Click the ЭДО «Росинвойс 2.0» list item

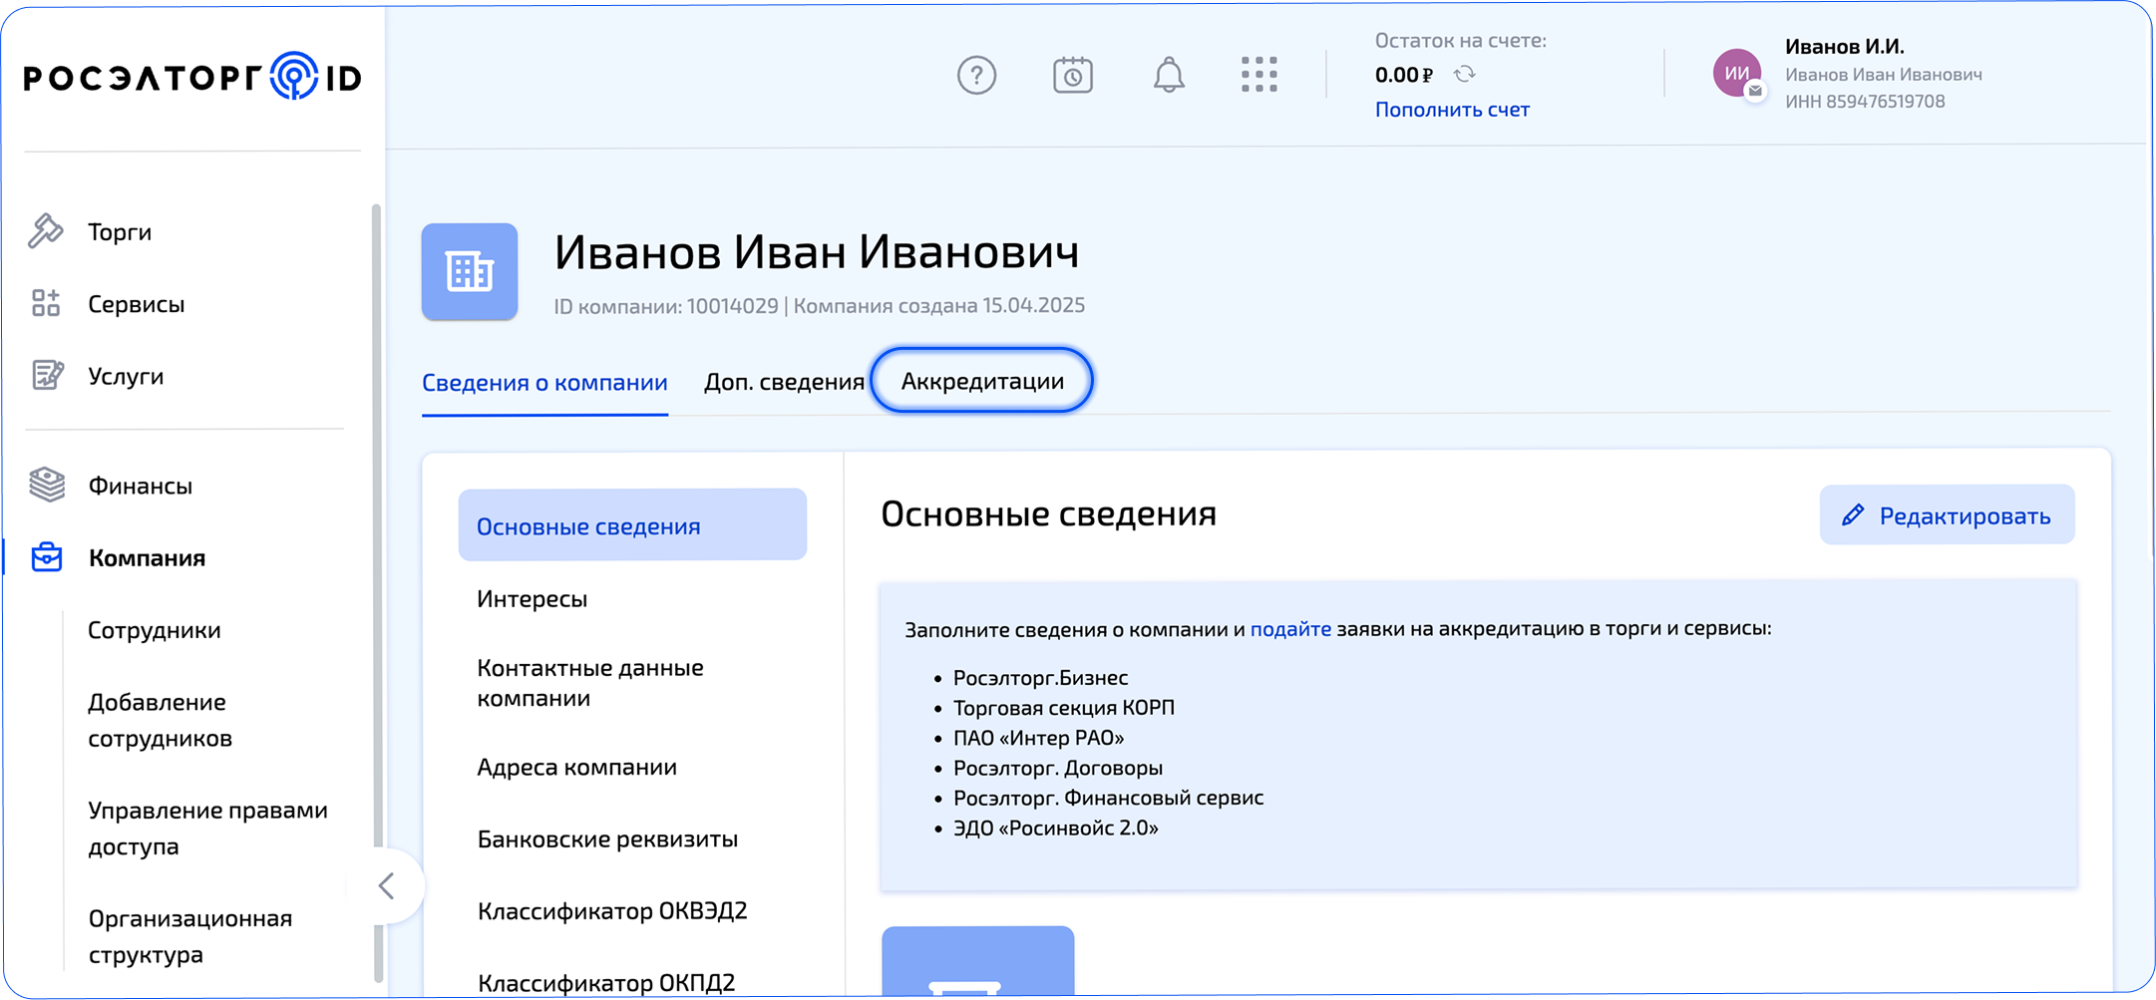(1055, 827)
